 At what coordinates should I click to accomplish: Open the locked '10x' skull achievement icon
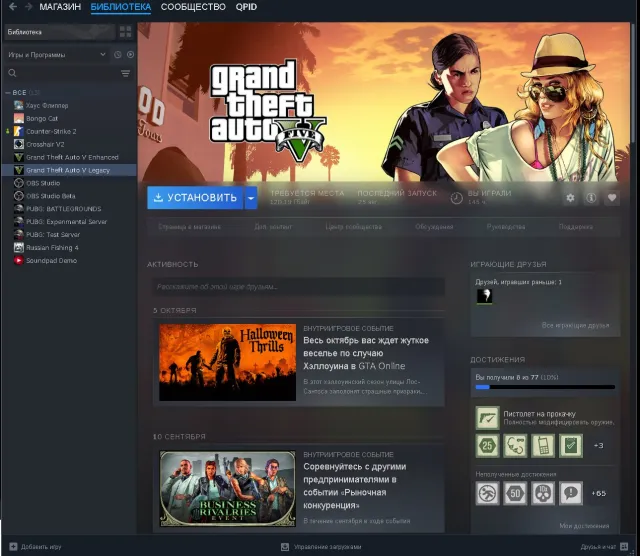[543, 493]
